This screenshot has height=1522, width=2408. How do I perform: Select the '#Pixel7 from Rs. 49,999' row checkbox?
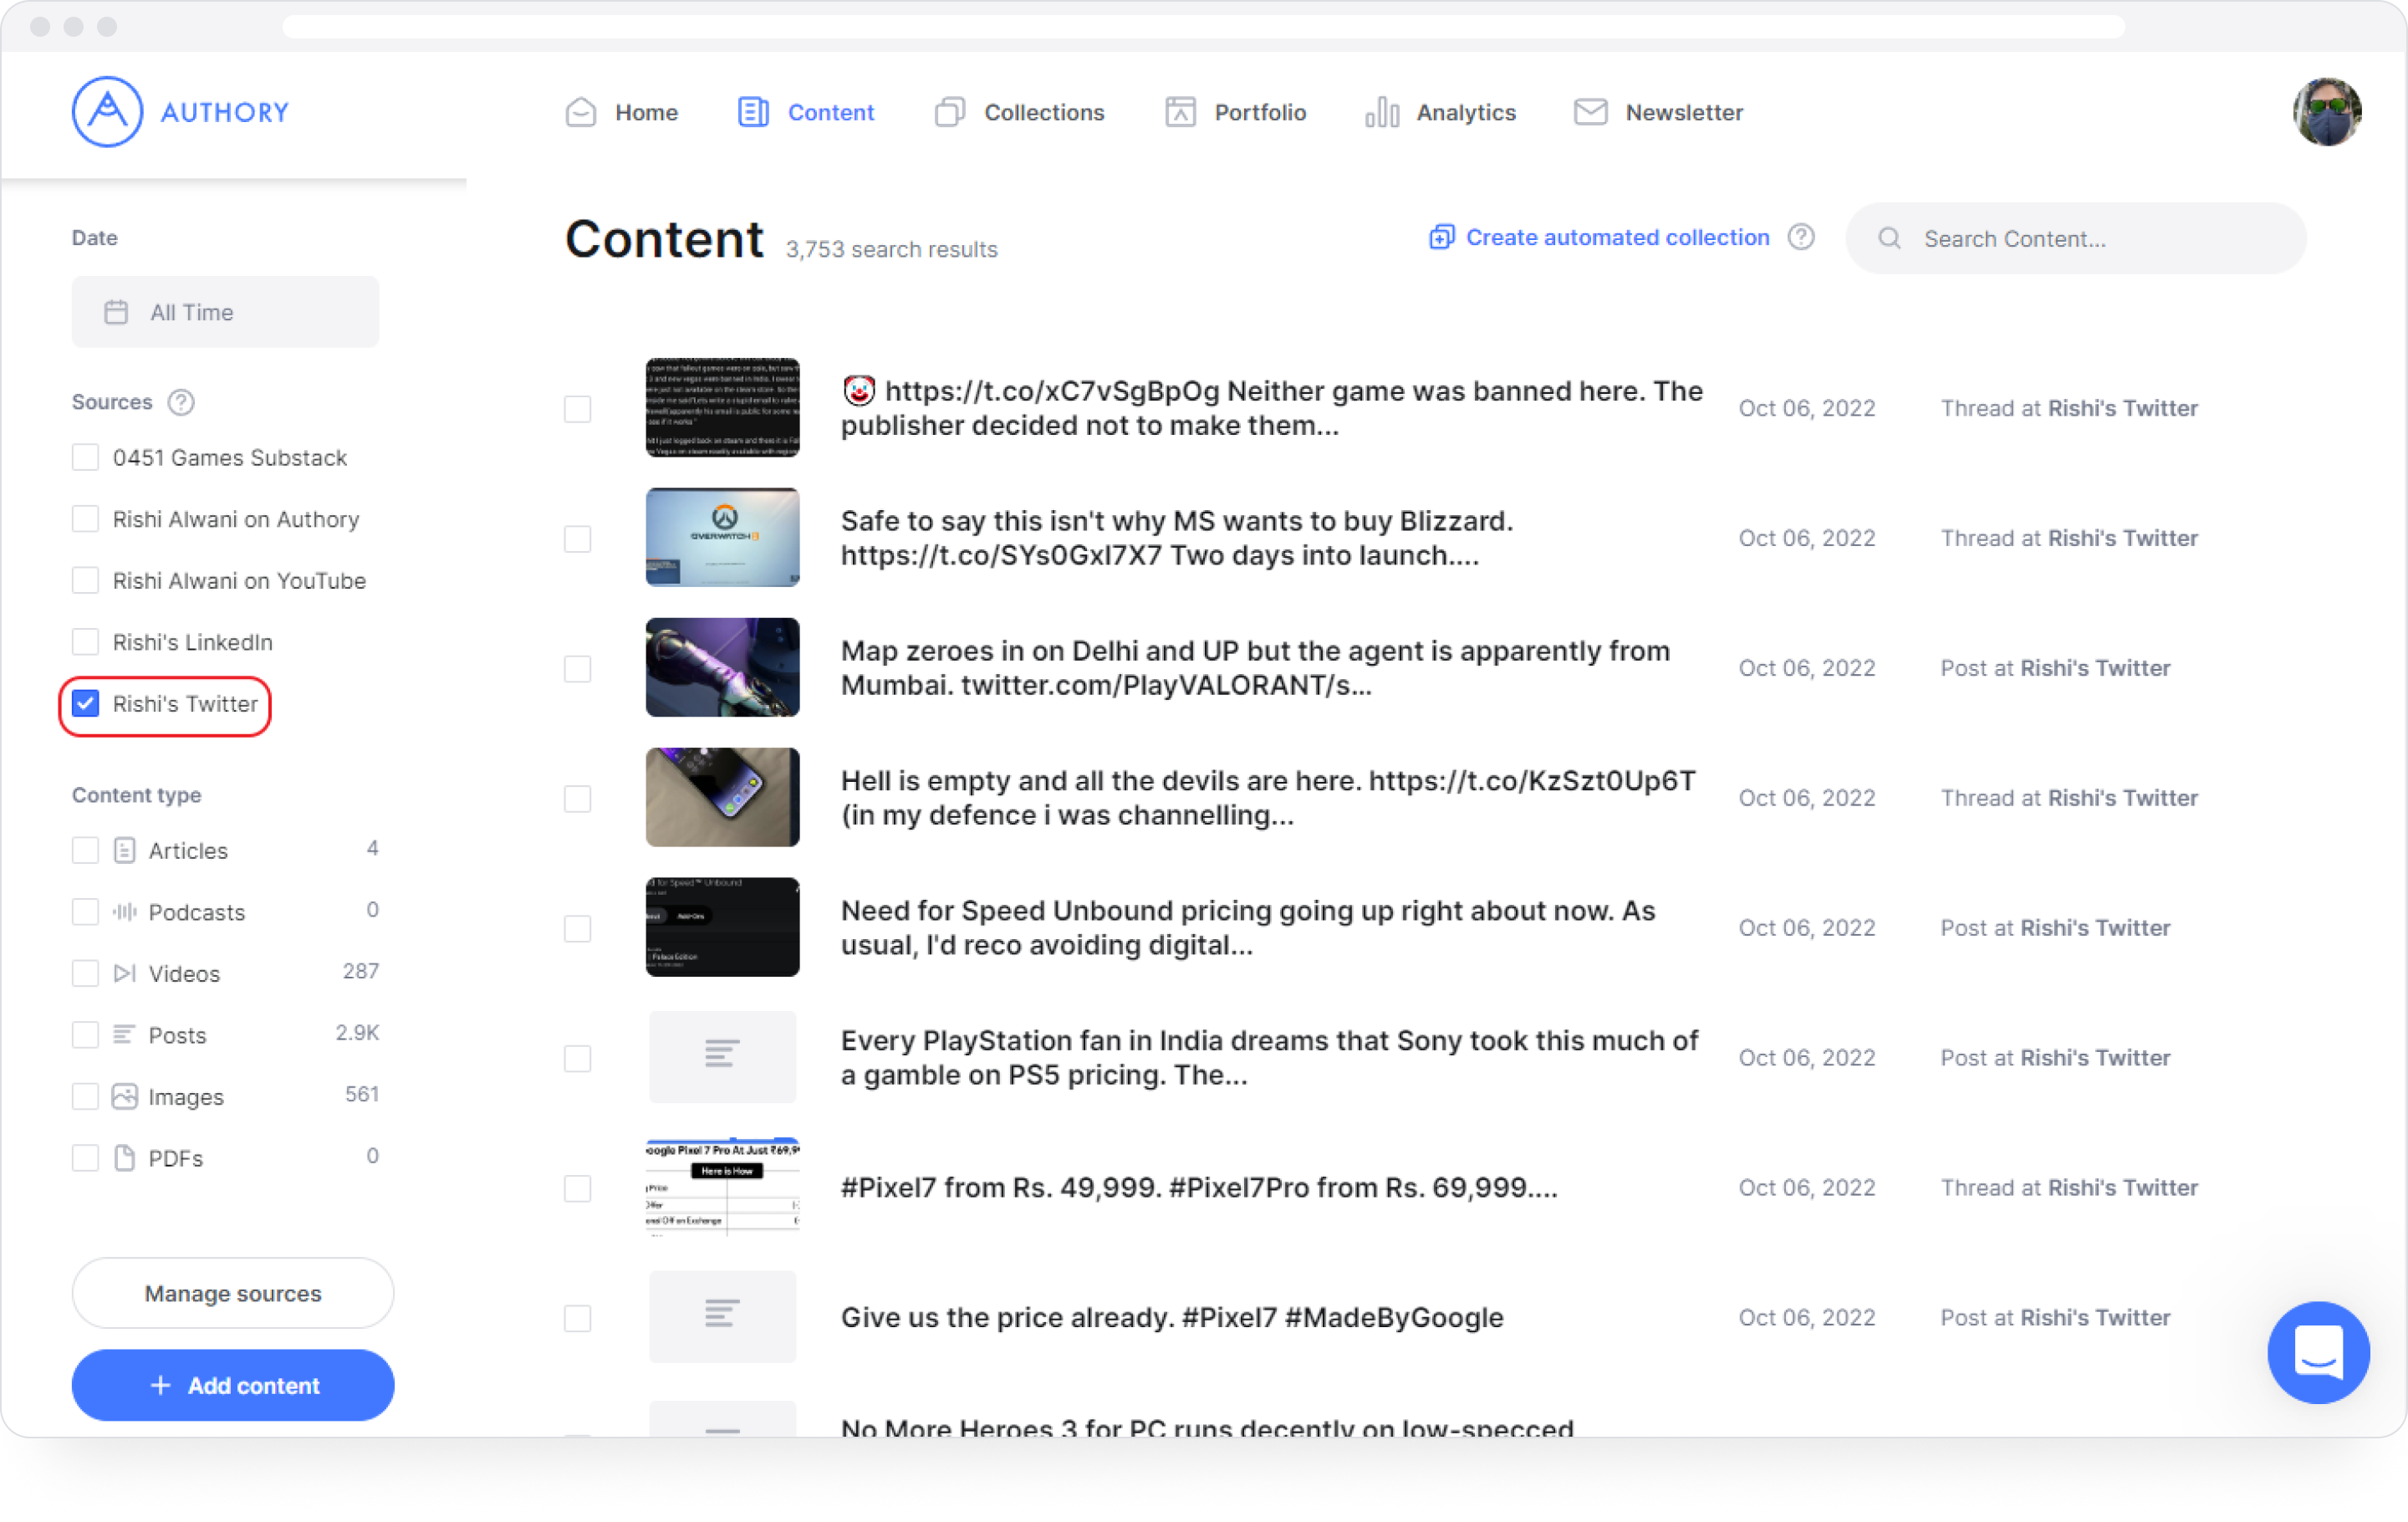point(577,1188)
